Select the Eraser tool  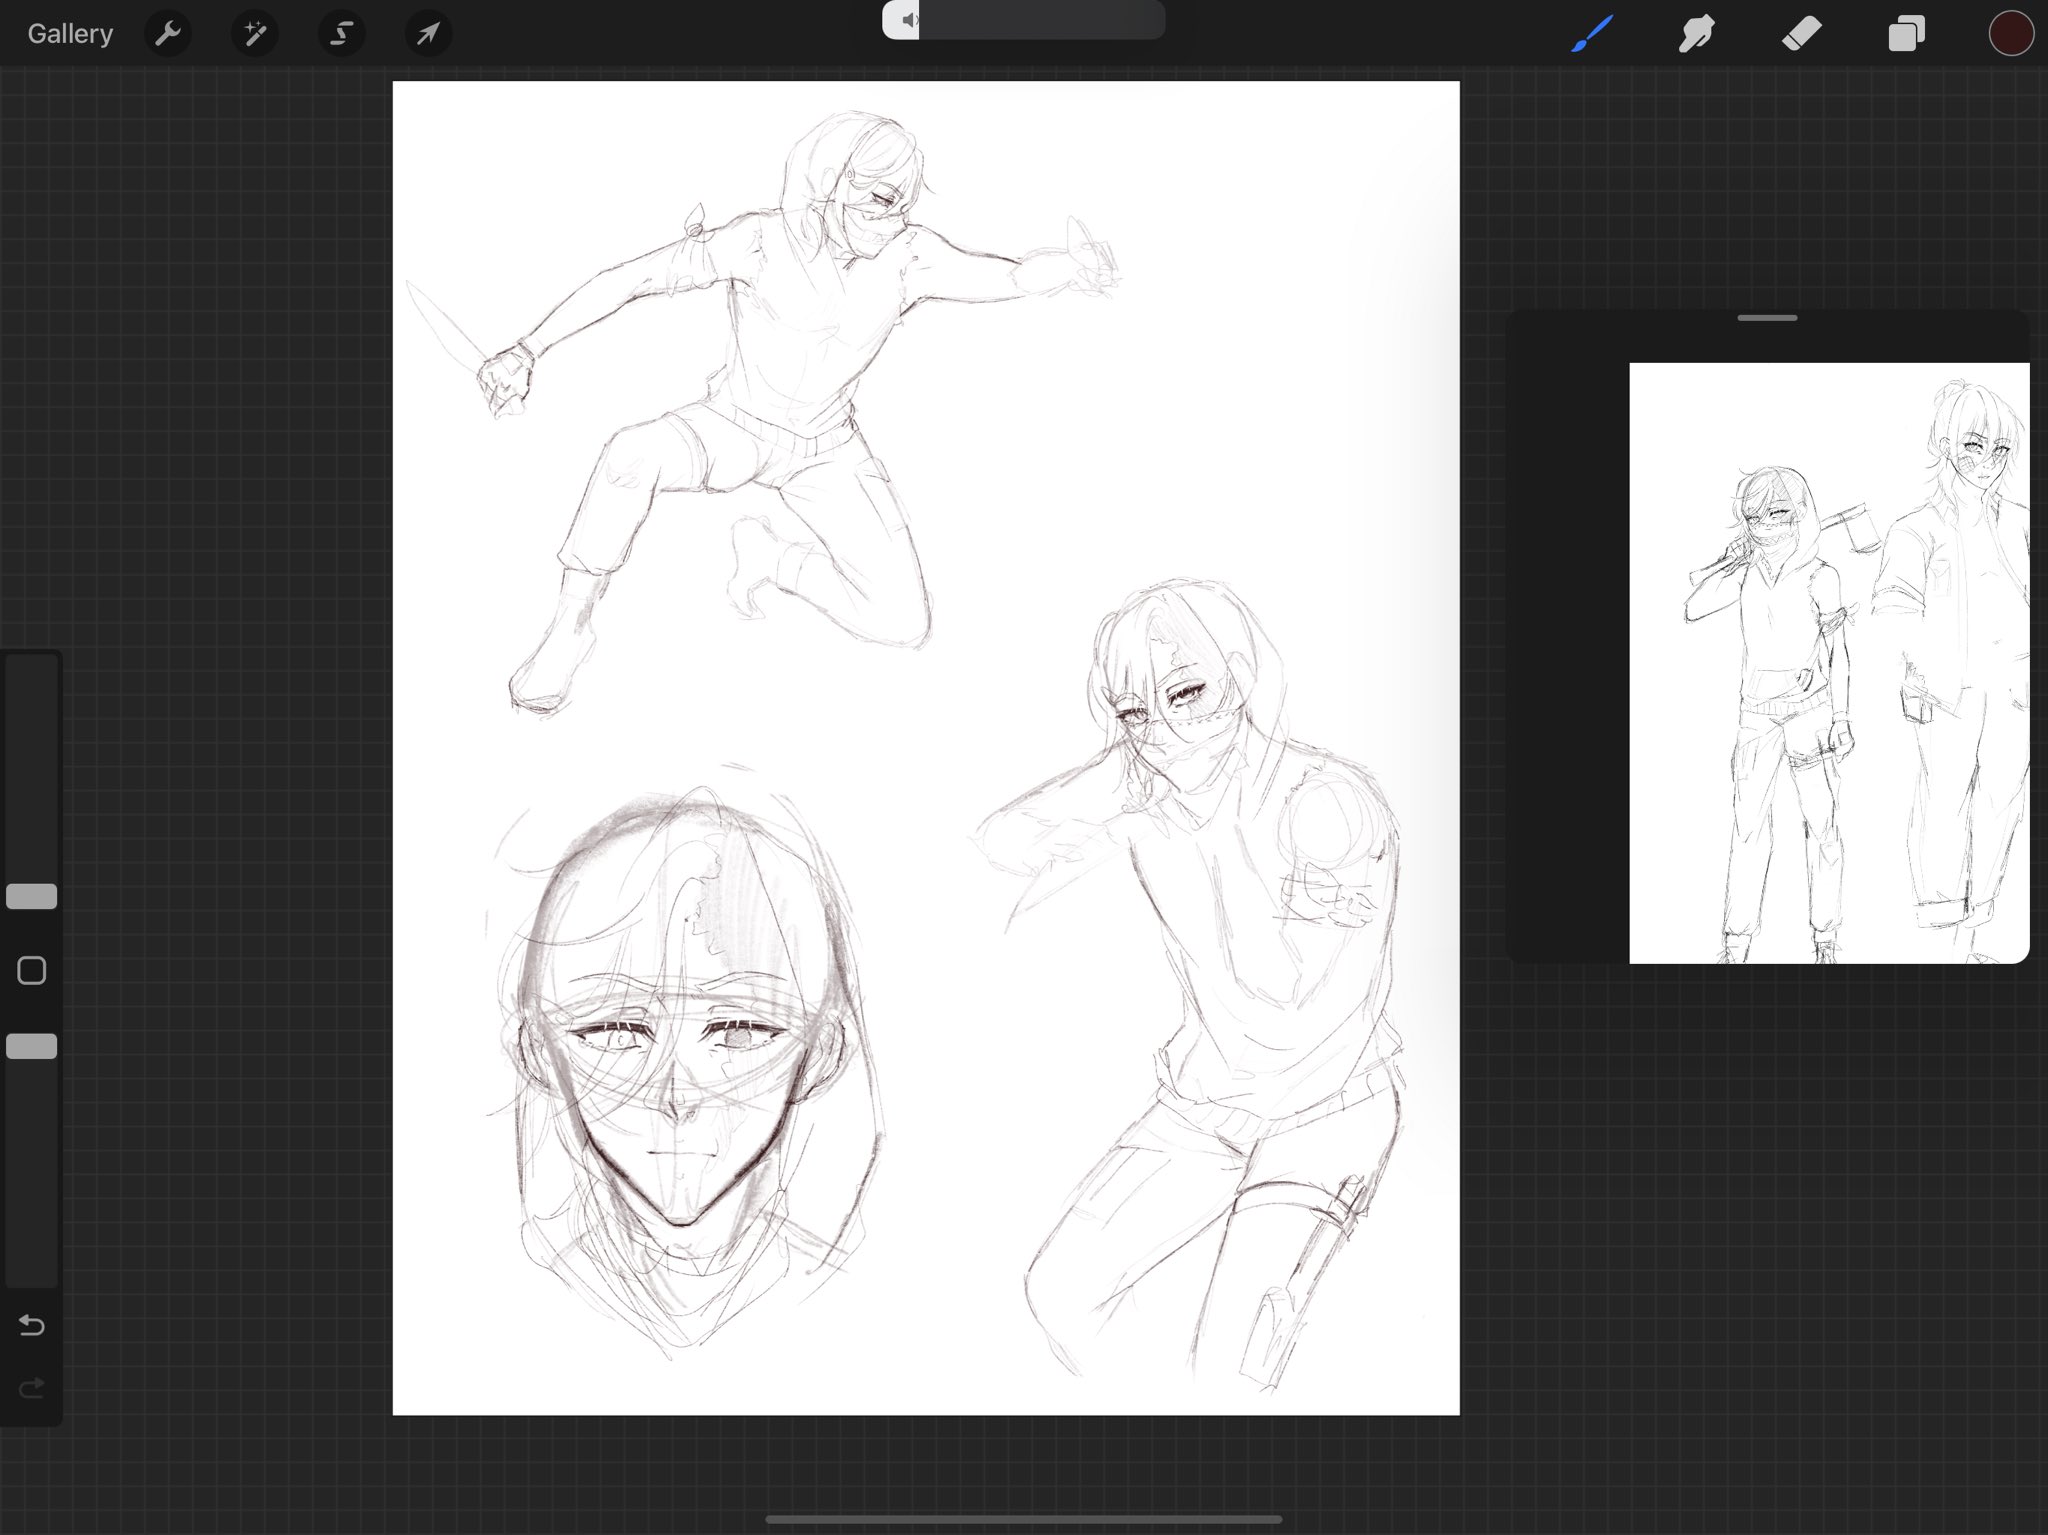(1802, 34)
